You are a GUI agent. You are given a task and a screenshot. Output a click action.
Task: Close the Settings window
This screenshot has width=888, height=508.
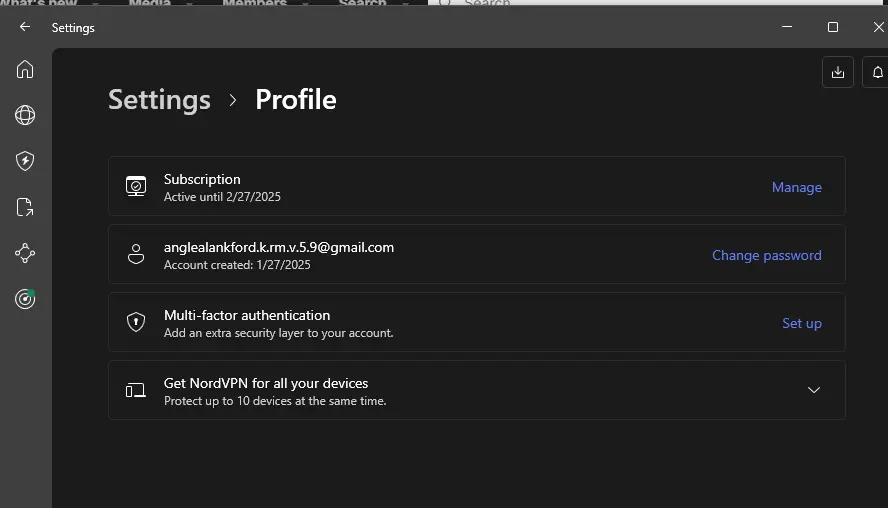(x=878, y=27)
